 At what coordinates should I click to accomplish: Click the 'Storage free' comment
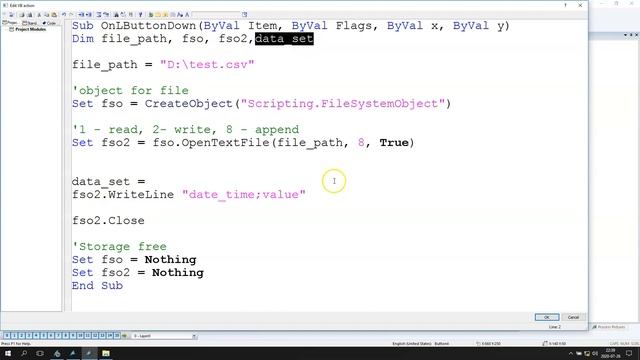pos(119,247)
